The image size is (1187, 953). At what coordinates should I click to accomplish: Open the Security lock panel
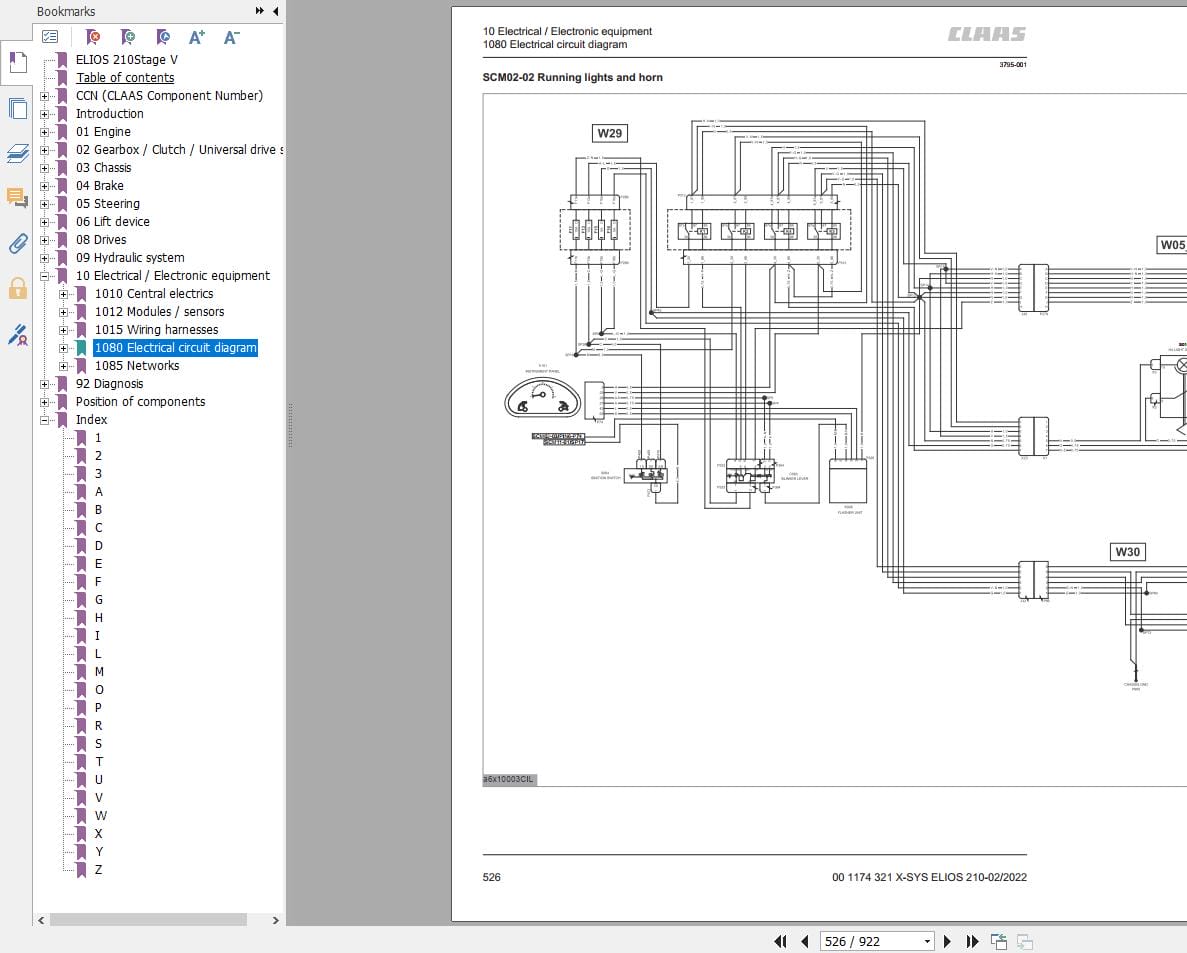coord(17,288)
